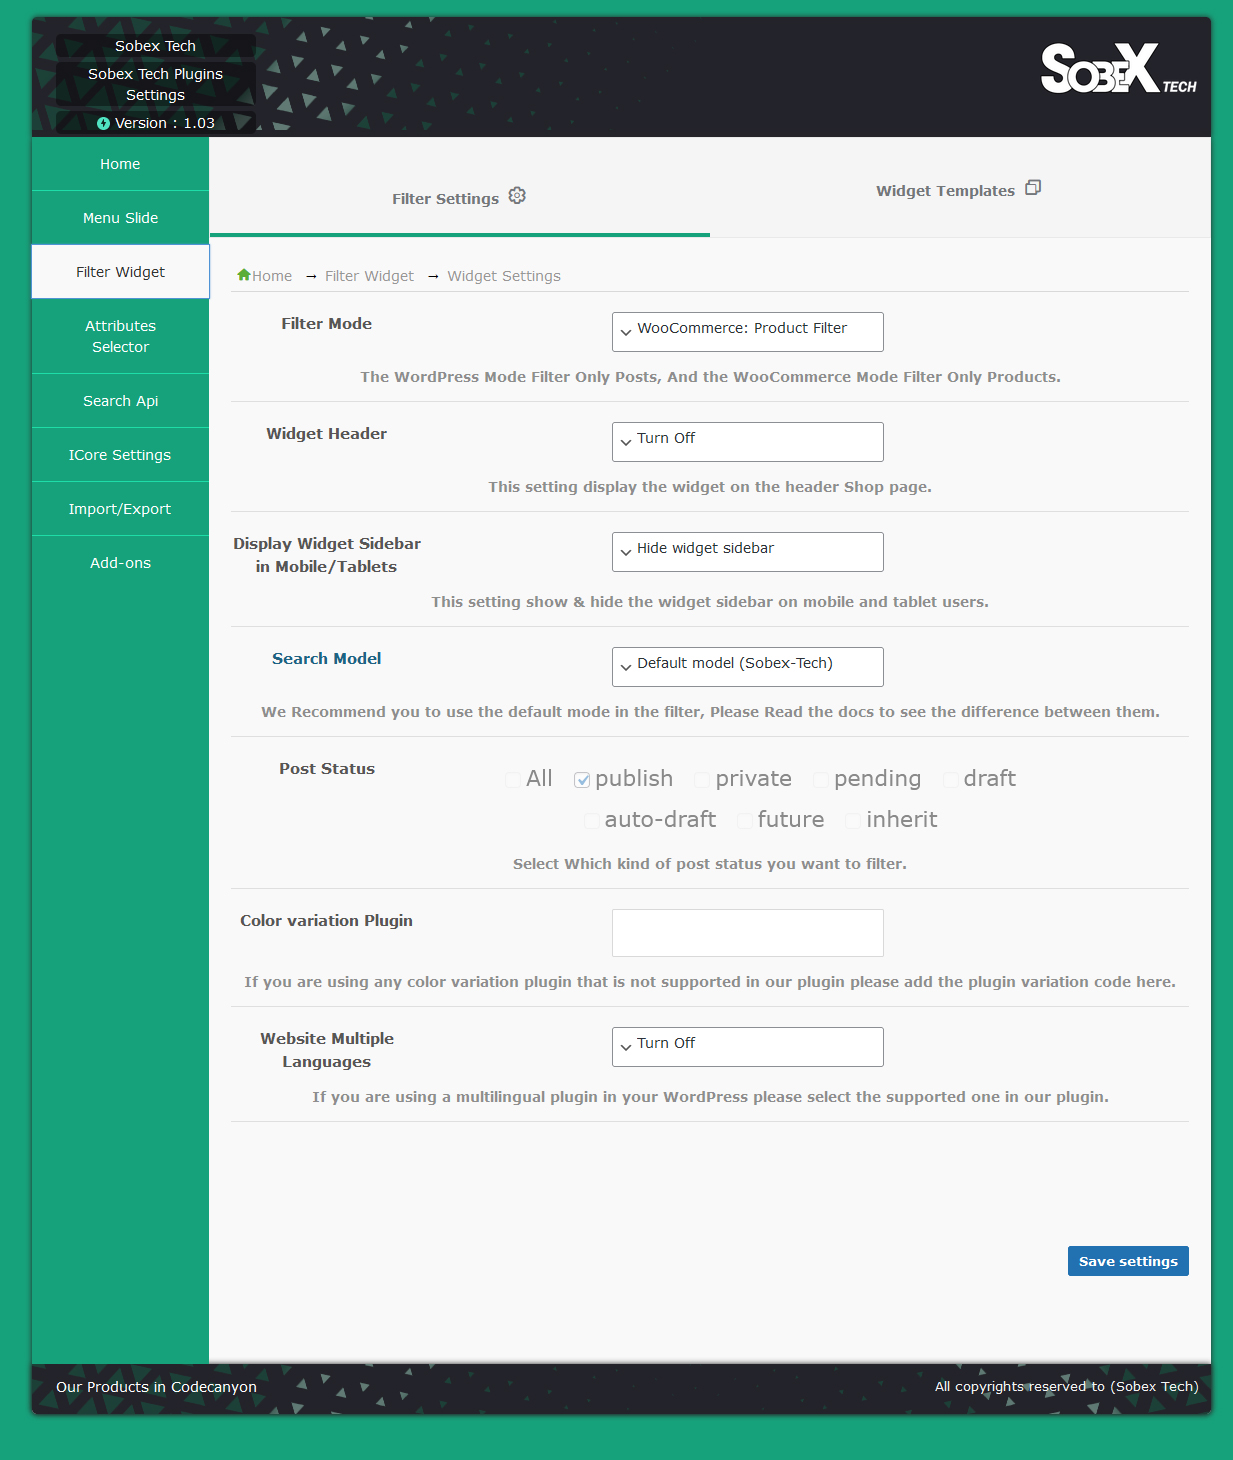Click Sobex Tech Plugins Settings text
The image size is (1233, 1460).
click(x=155, y=84)
